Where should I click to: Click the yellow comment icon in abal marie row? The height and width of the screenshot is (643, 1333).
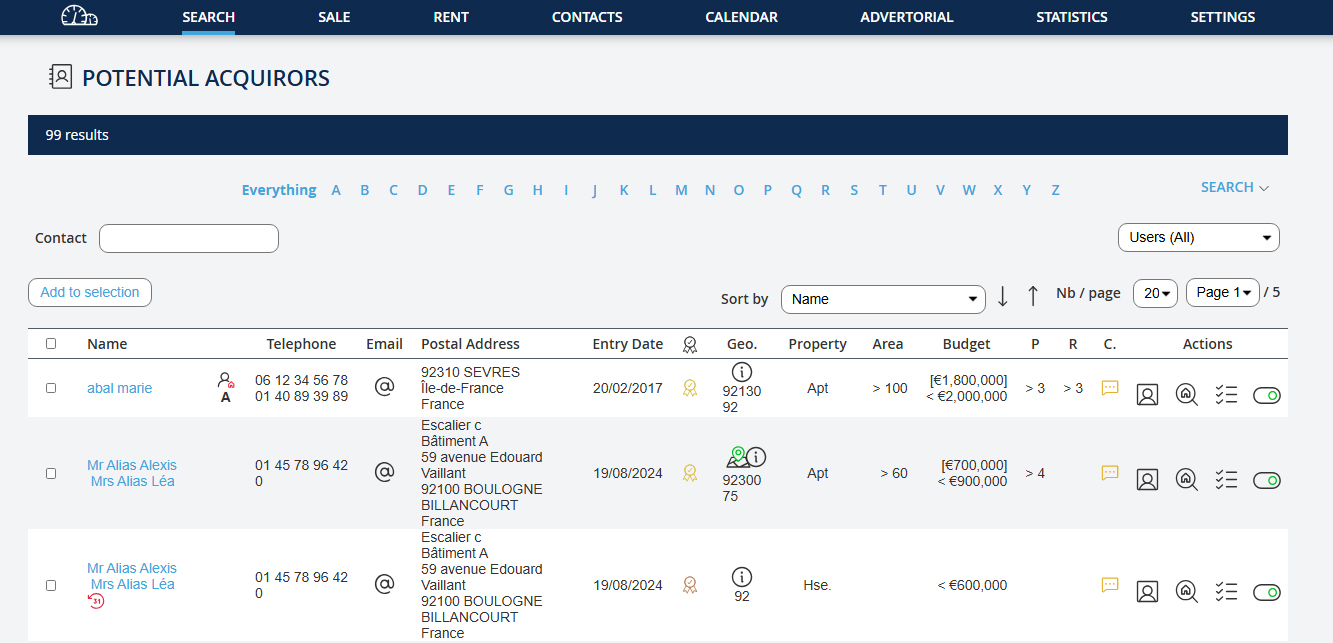coord(1109,388)
